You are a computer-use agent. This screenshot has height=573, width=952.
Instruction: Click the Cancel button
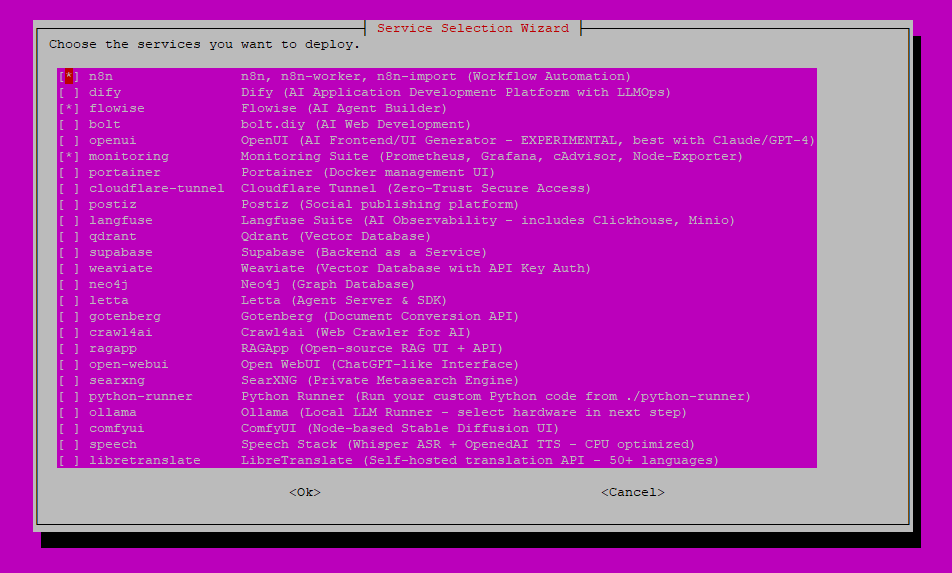633,492
